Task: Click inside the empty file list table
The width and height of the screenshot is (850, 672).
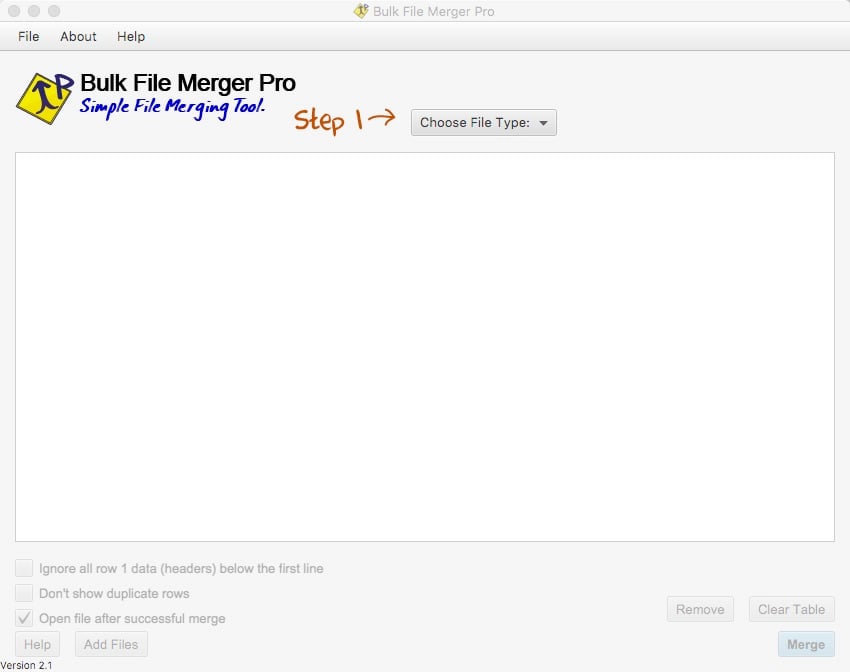Action: (x=424, y=347)
